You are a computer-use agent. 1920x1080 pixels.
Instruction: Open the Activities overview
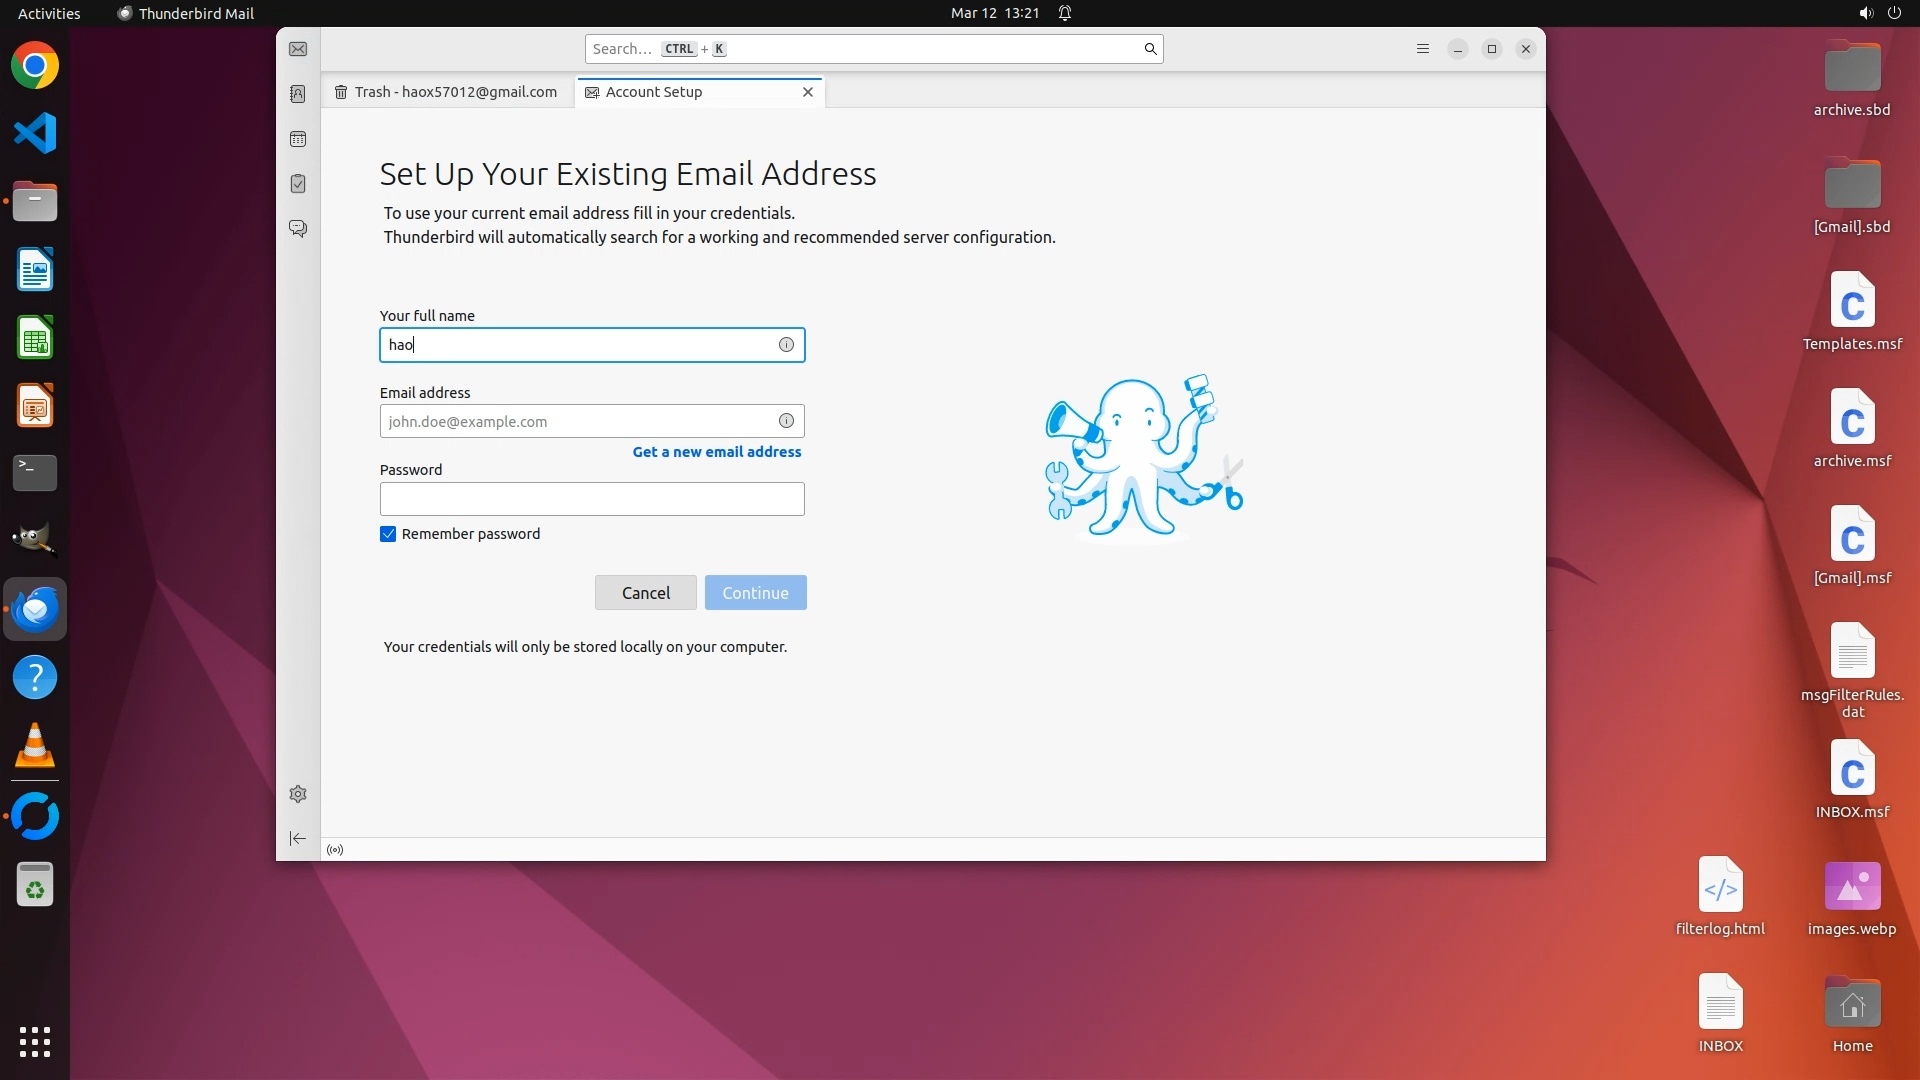click(49, 13)
